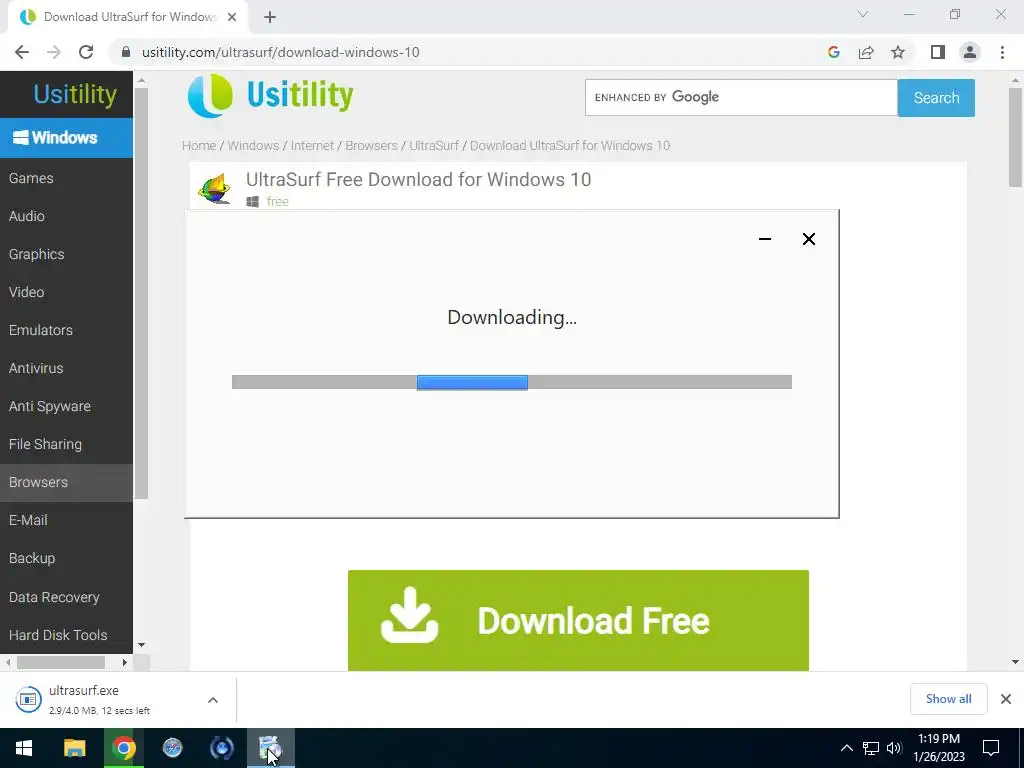Open the highlighted Browsers category
This screenshot has height=768, width=1024.
(66, 482)
